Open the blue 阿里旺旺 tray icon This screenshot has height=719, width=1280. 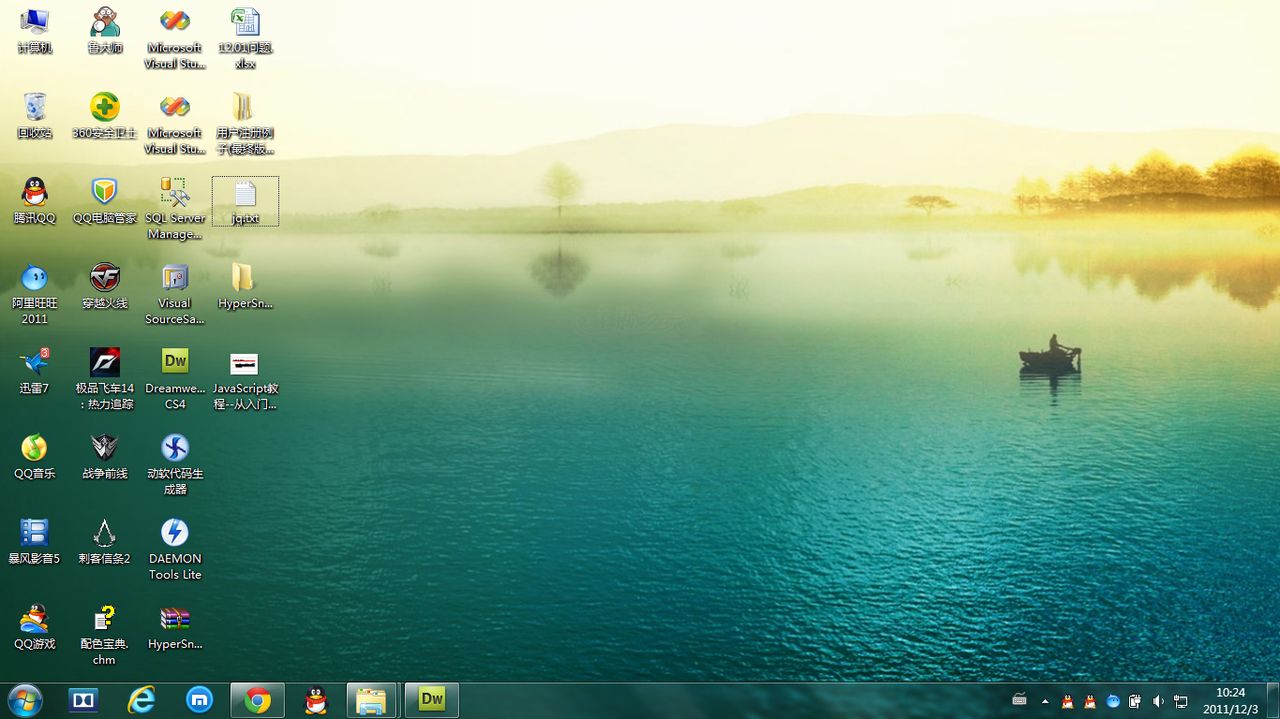pos(1113,701)
